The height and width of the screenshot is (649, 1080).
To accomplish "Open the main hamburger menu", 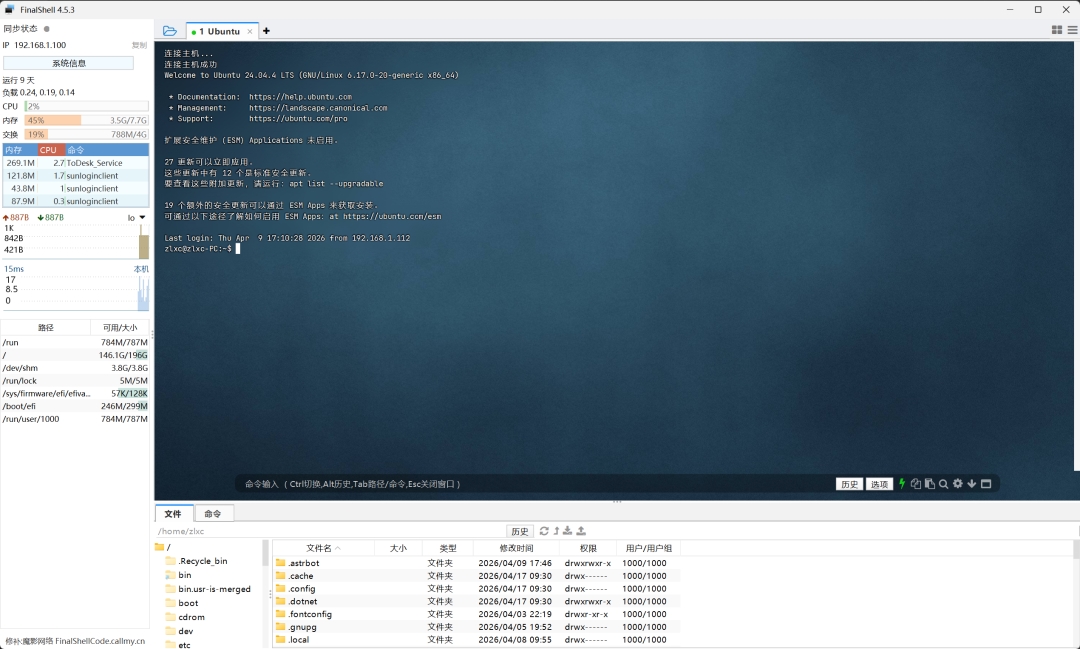I will (x=1072, y=30).
